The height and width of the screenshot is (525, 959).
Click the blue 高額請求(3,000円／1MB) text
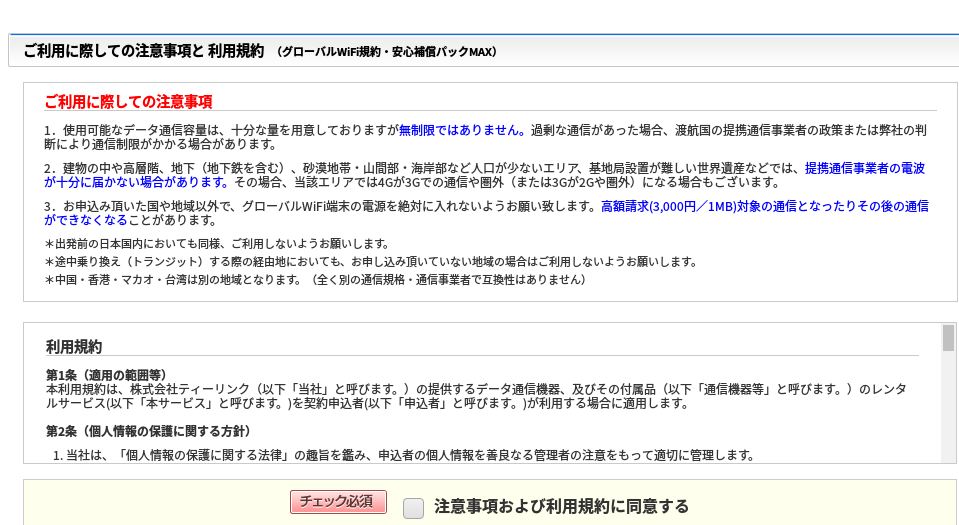tap(668, 206)
